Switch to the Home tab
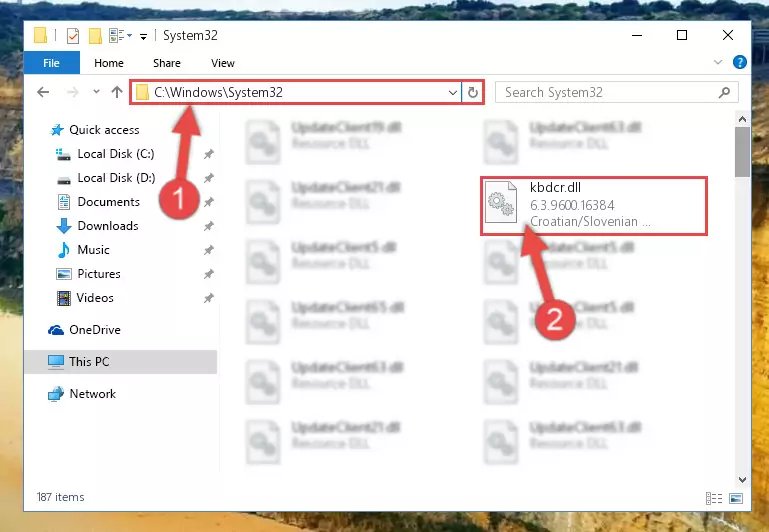Image resolution: width=769 pixels, height=532 pixels. pos(109,63)
